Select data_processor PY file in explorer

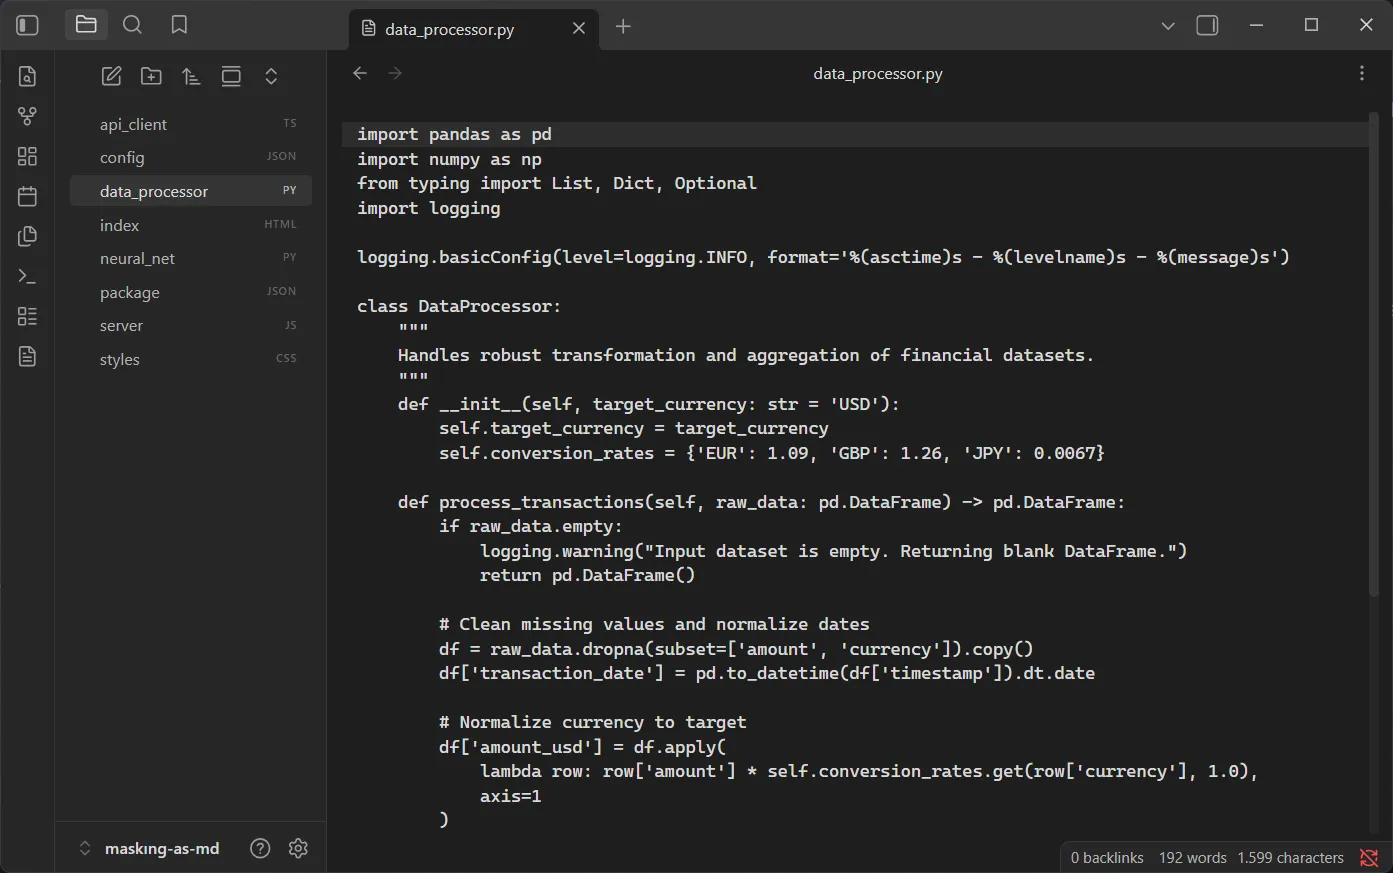tap(191, 191)
